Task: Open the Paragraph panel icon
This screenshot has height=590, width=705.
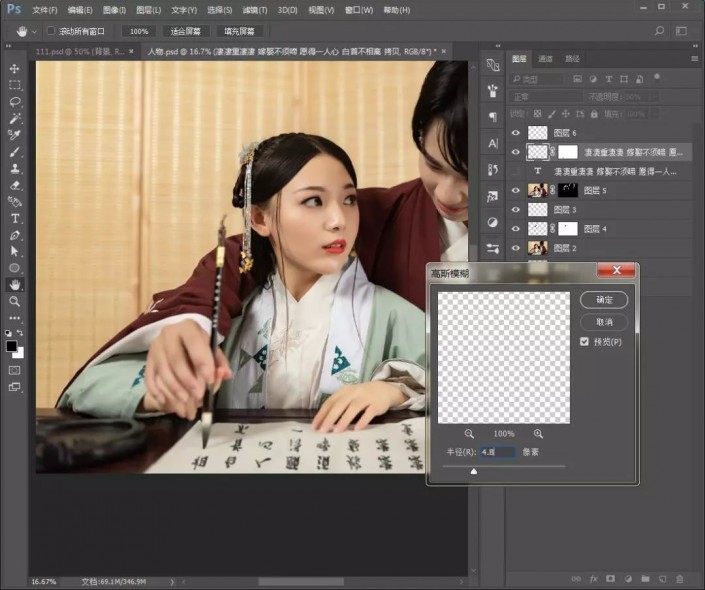Action: click(493, 117)
